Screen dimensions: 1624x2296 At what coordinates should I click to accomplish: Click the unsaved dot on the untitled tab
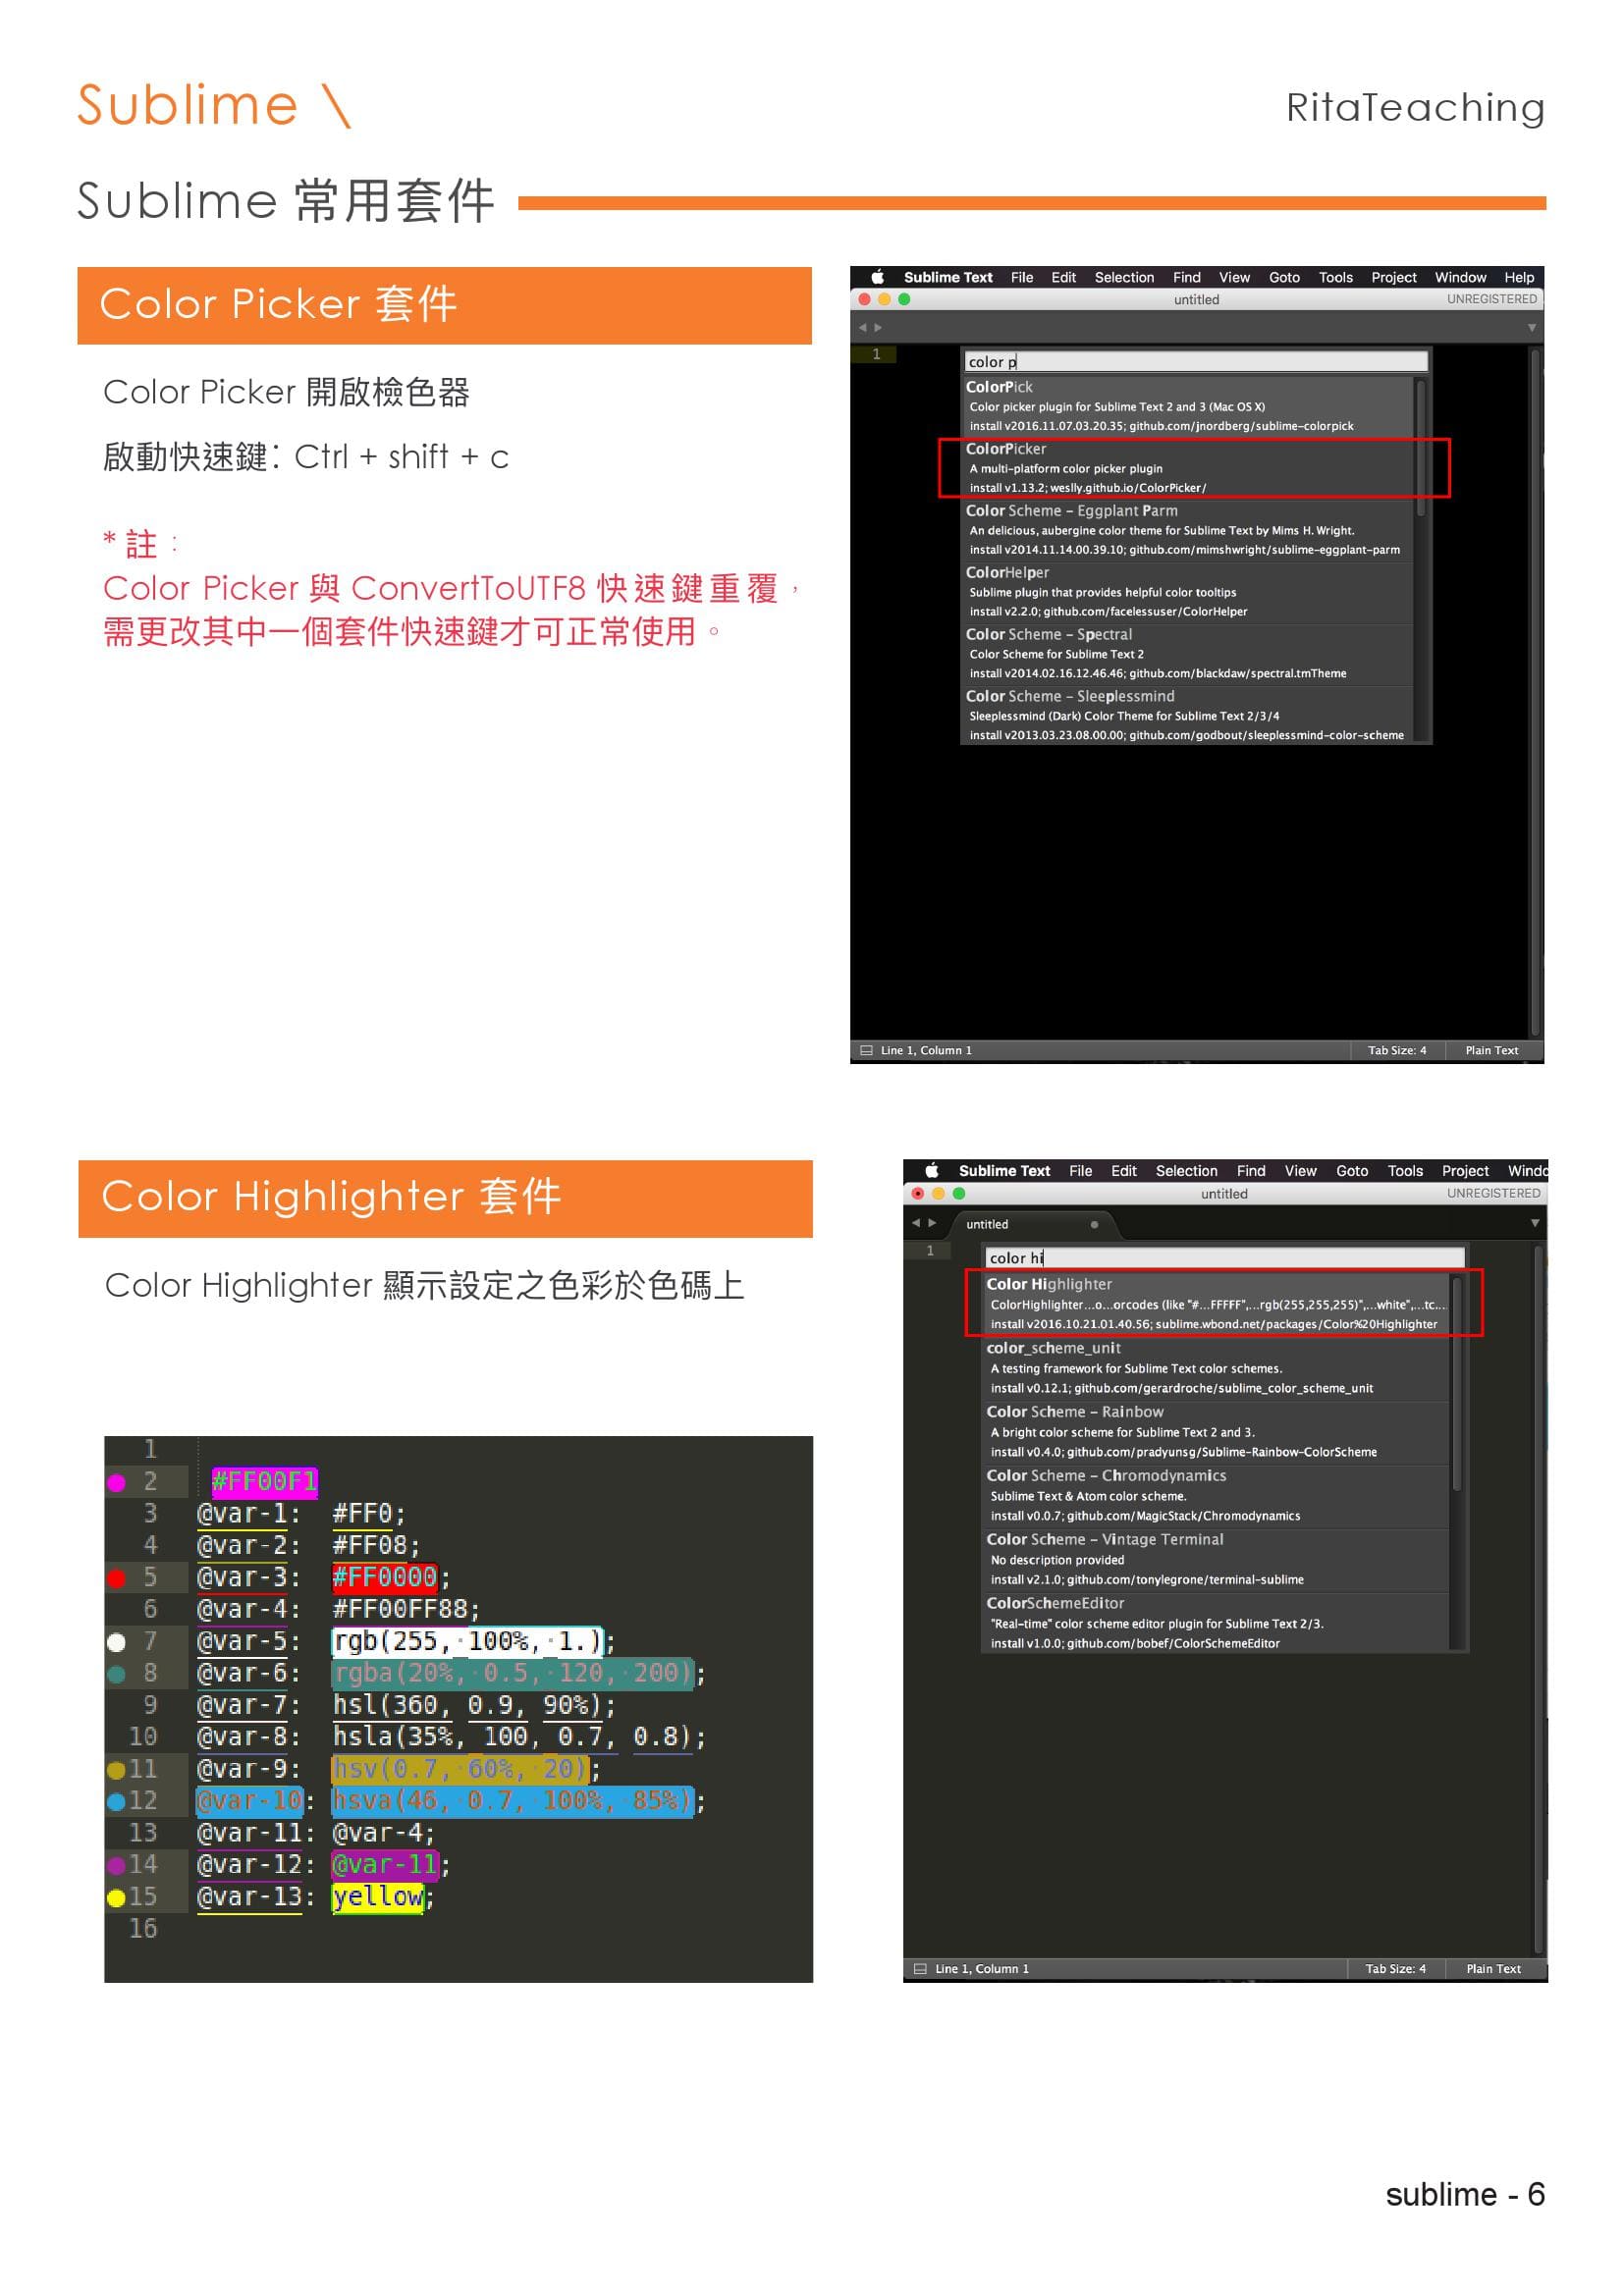pyautogui.click(x=1094, y=1224)
